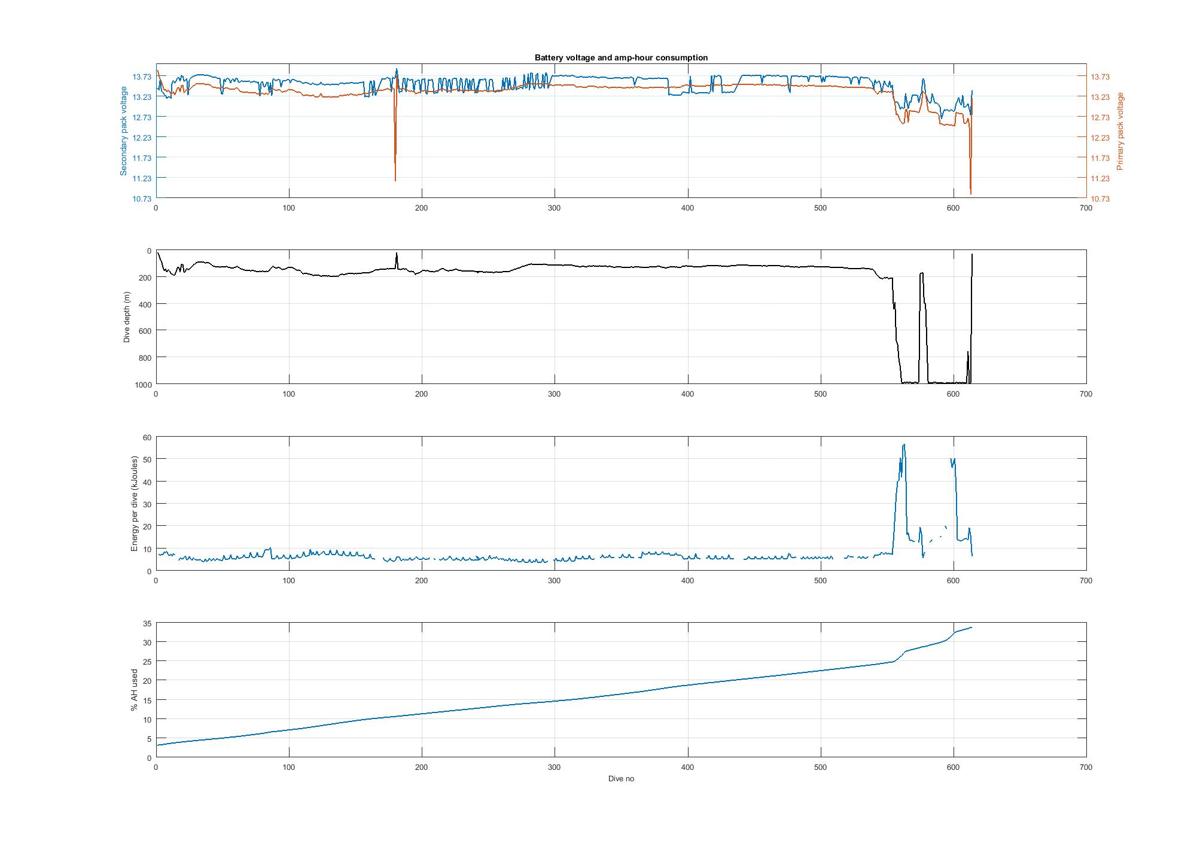Click x-axis 700 tick under % AH used plot
Image resolution: width=1200 pixels, height=851 pixels.
tap(1086, 767)
